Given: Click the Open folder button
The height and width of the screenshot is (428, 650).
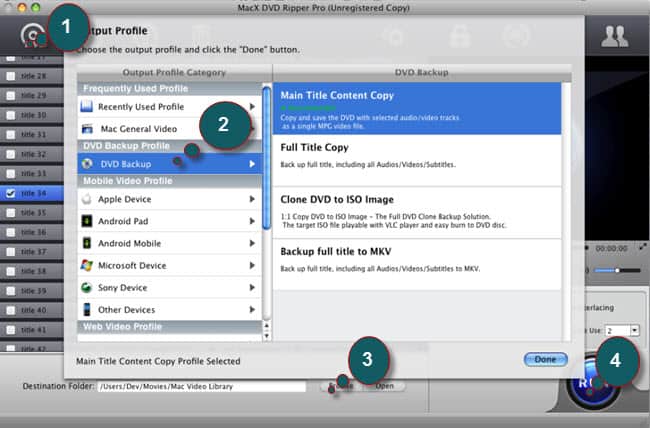Looking at the screenshot, I should click(384, 386).
